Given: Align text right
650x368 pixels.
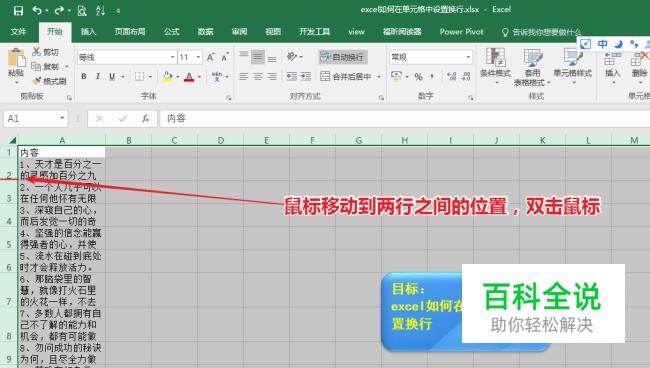Looking at the screenshot, I should 272,77.
